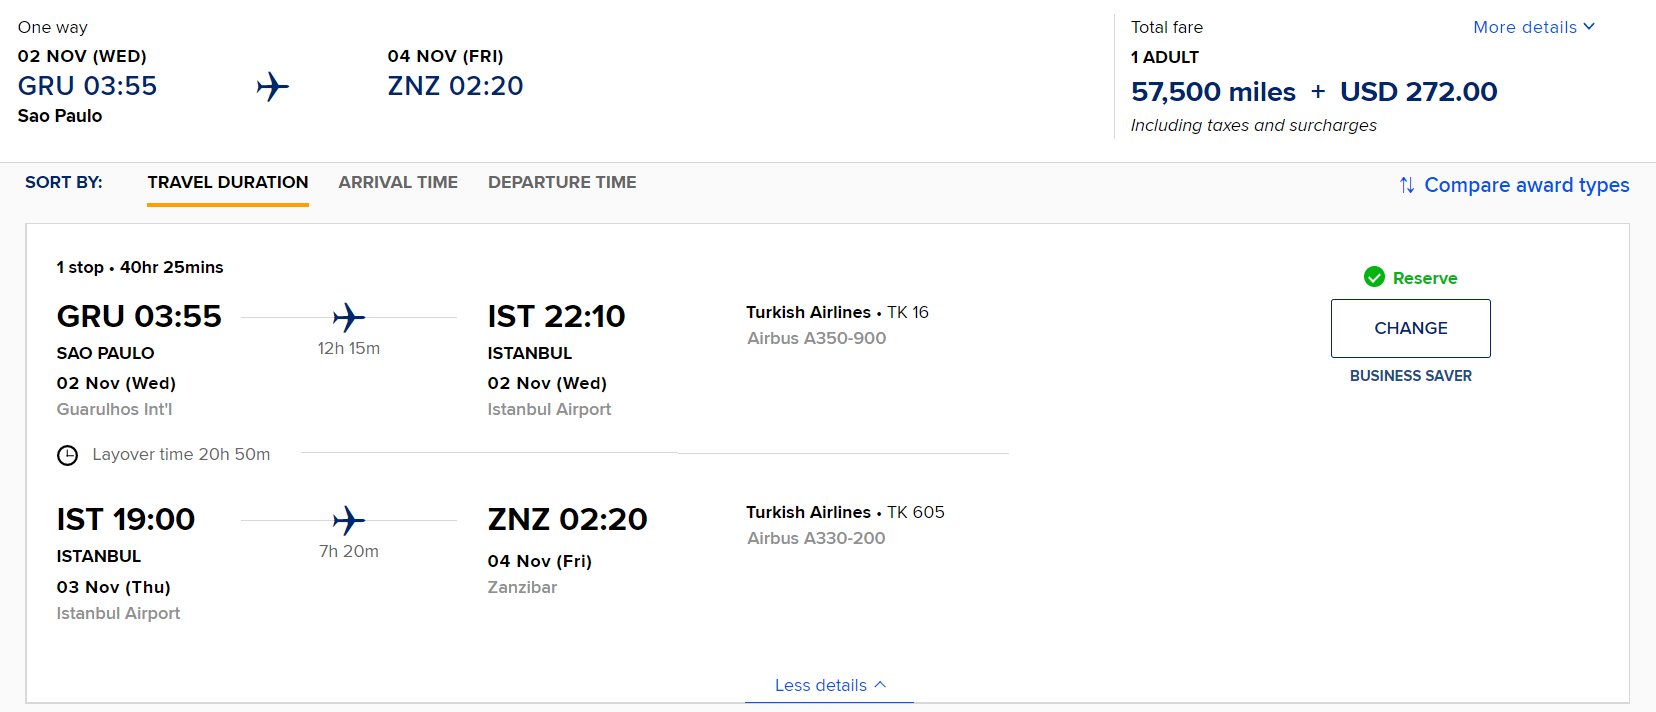Sort results by Travel Duration

tap(228, 182)
